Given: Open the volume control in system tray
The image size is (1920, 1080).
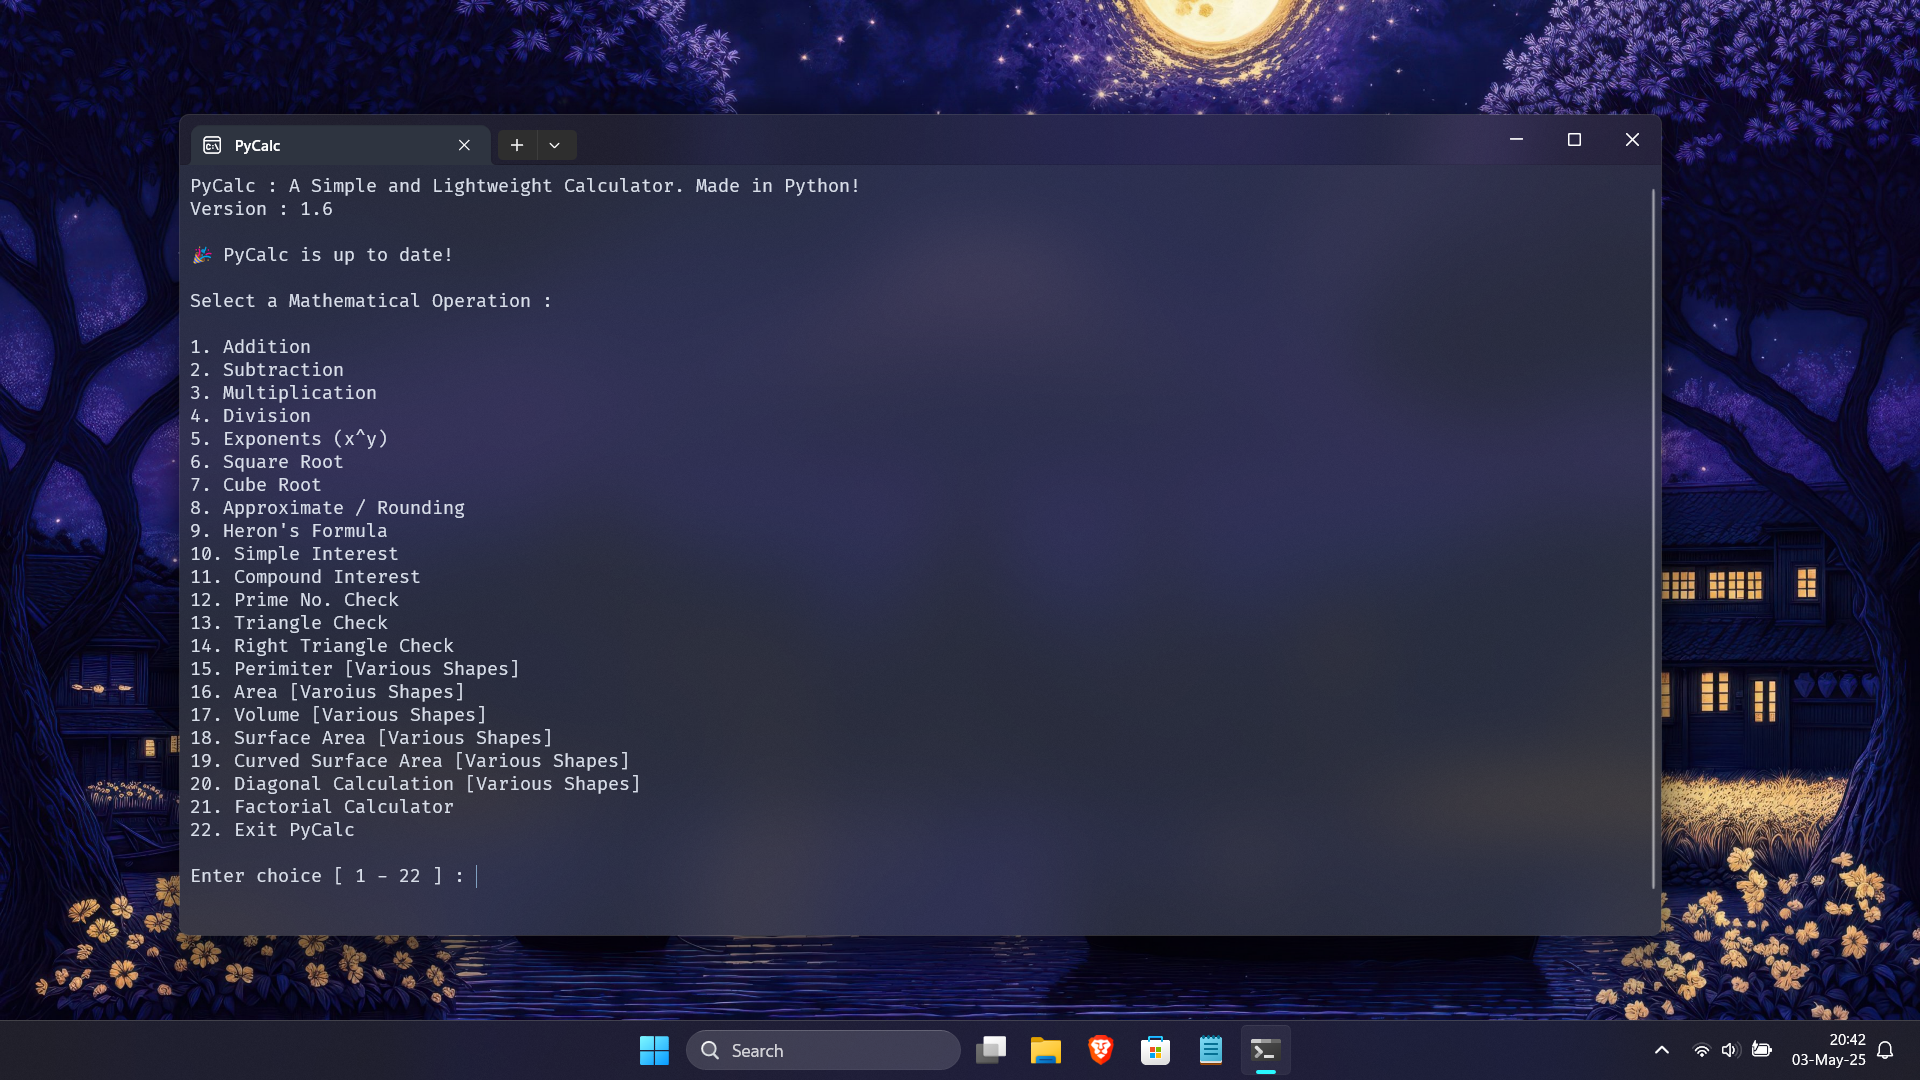Looking at the screenshot, I should click(1731, 1050).
